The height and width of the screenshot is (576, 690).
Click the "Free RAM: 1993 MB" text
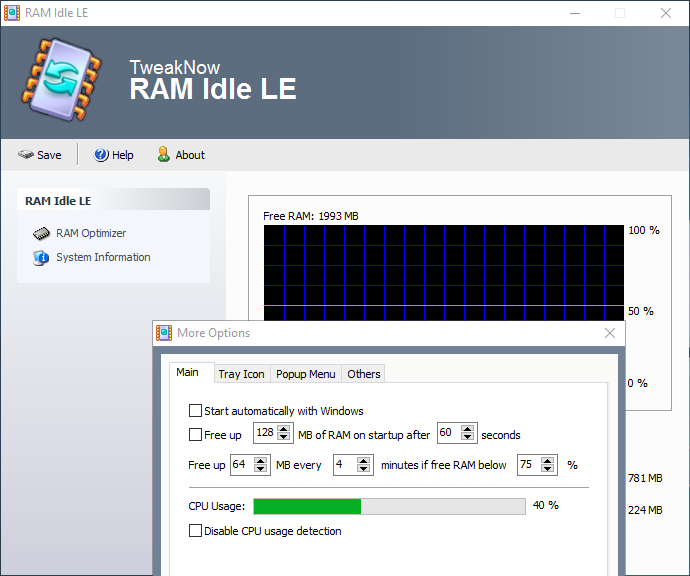(311, 216)
